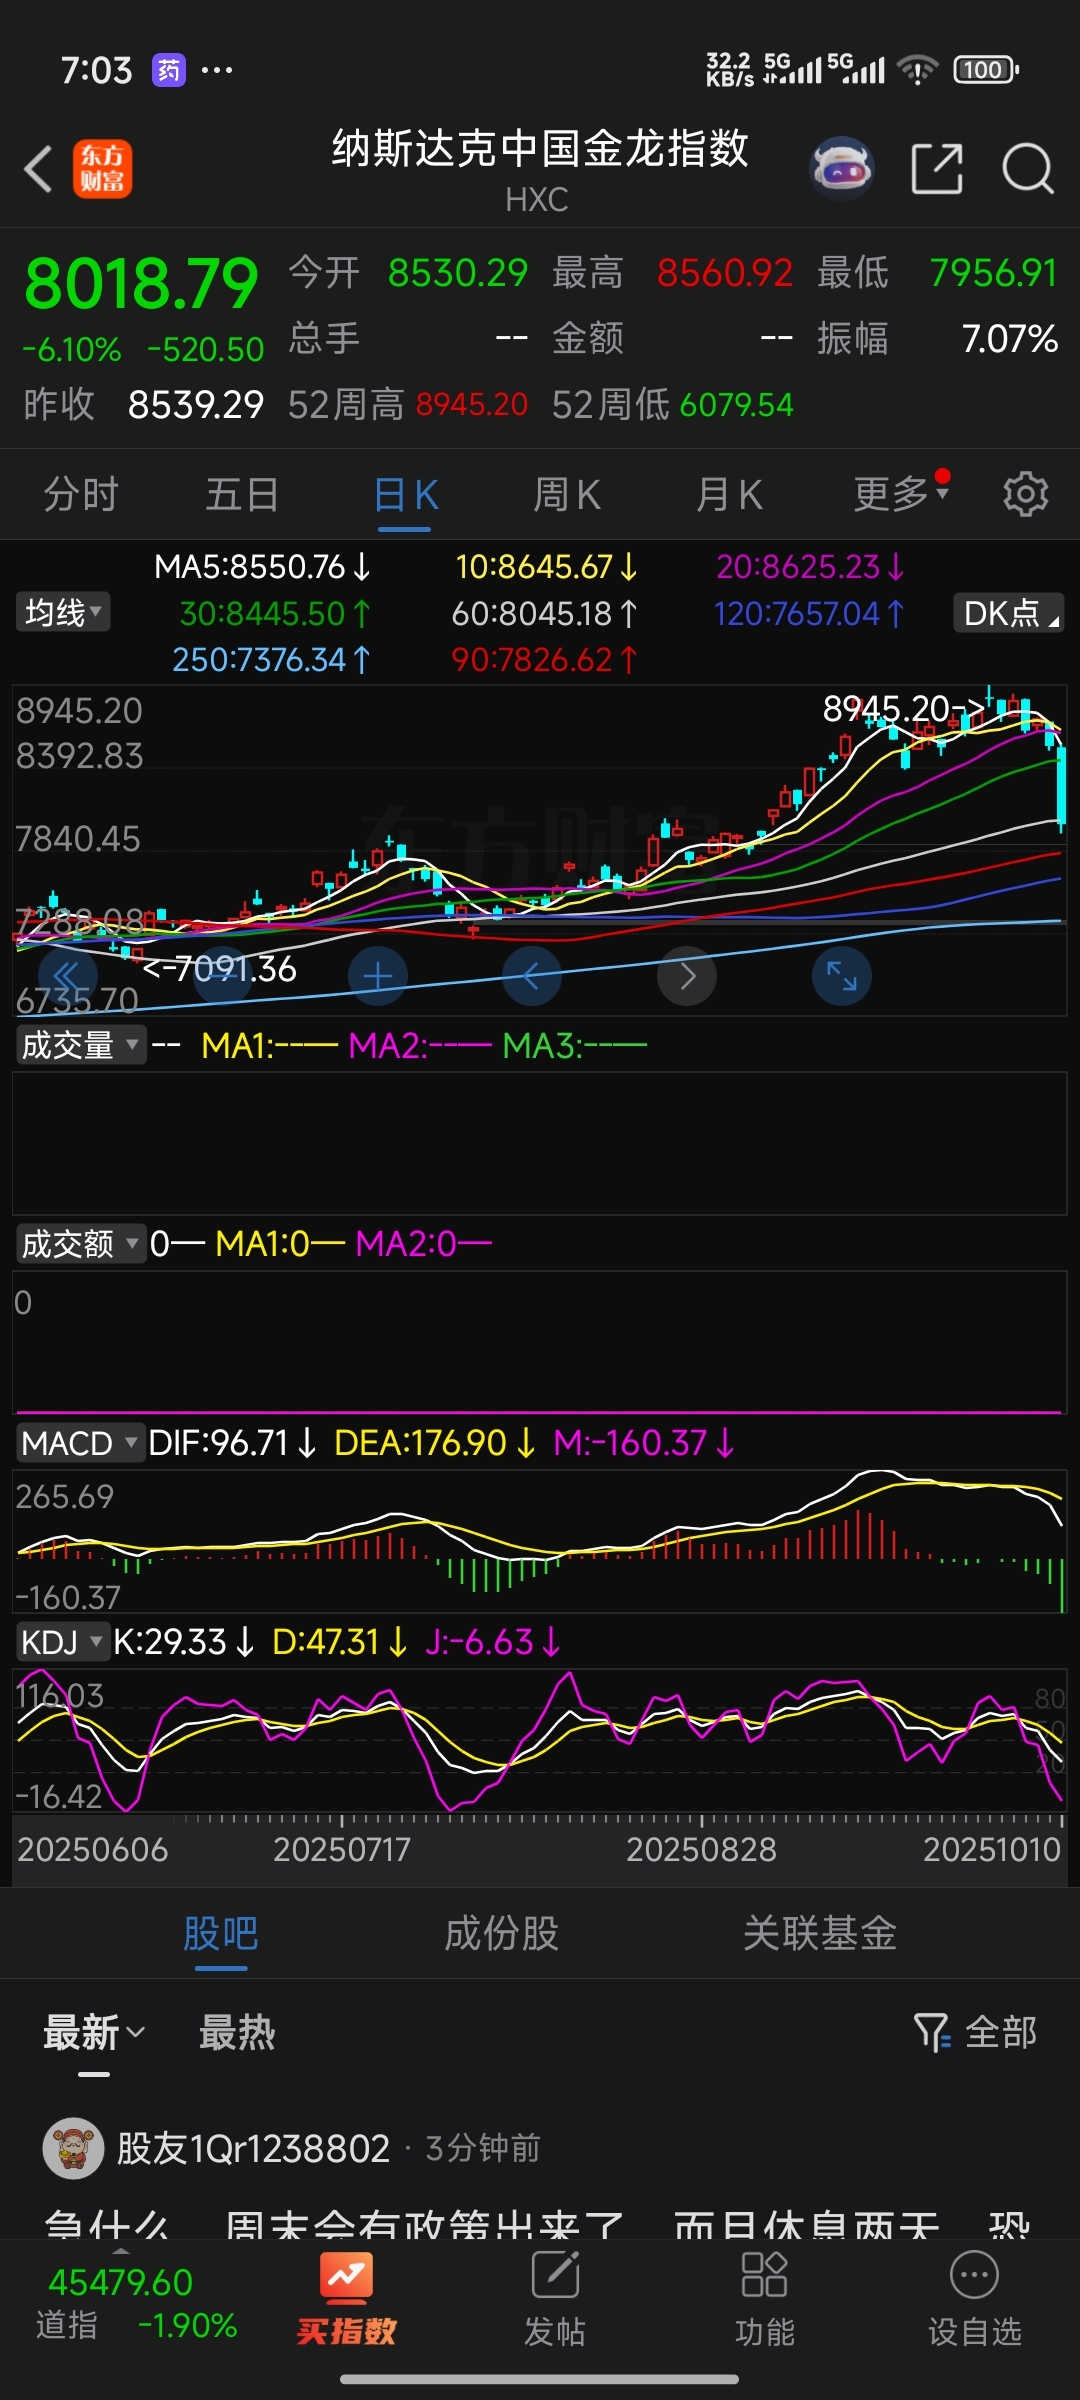This screenshot has height=2400, width=1080.
Task: Tap the 10:8645.67 moving average value
Action: (x=546, y=567)
